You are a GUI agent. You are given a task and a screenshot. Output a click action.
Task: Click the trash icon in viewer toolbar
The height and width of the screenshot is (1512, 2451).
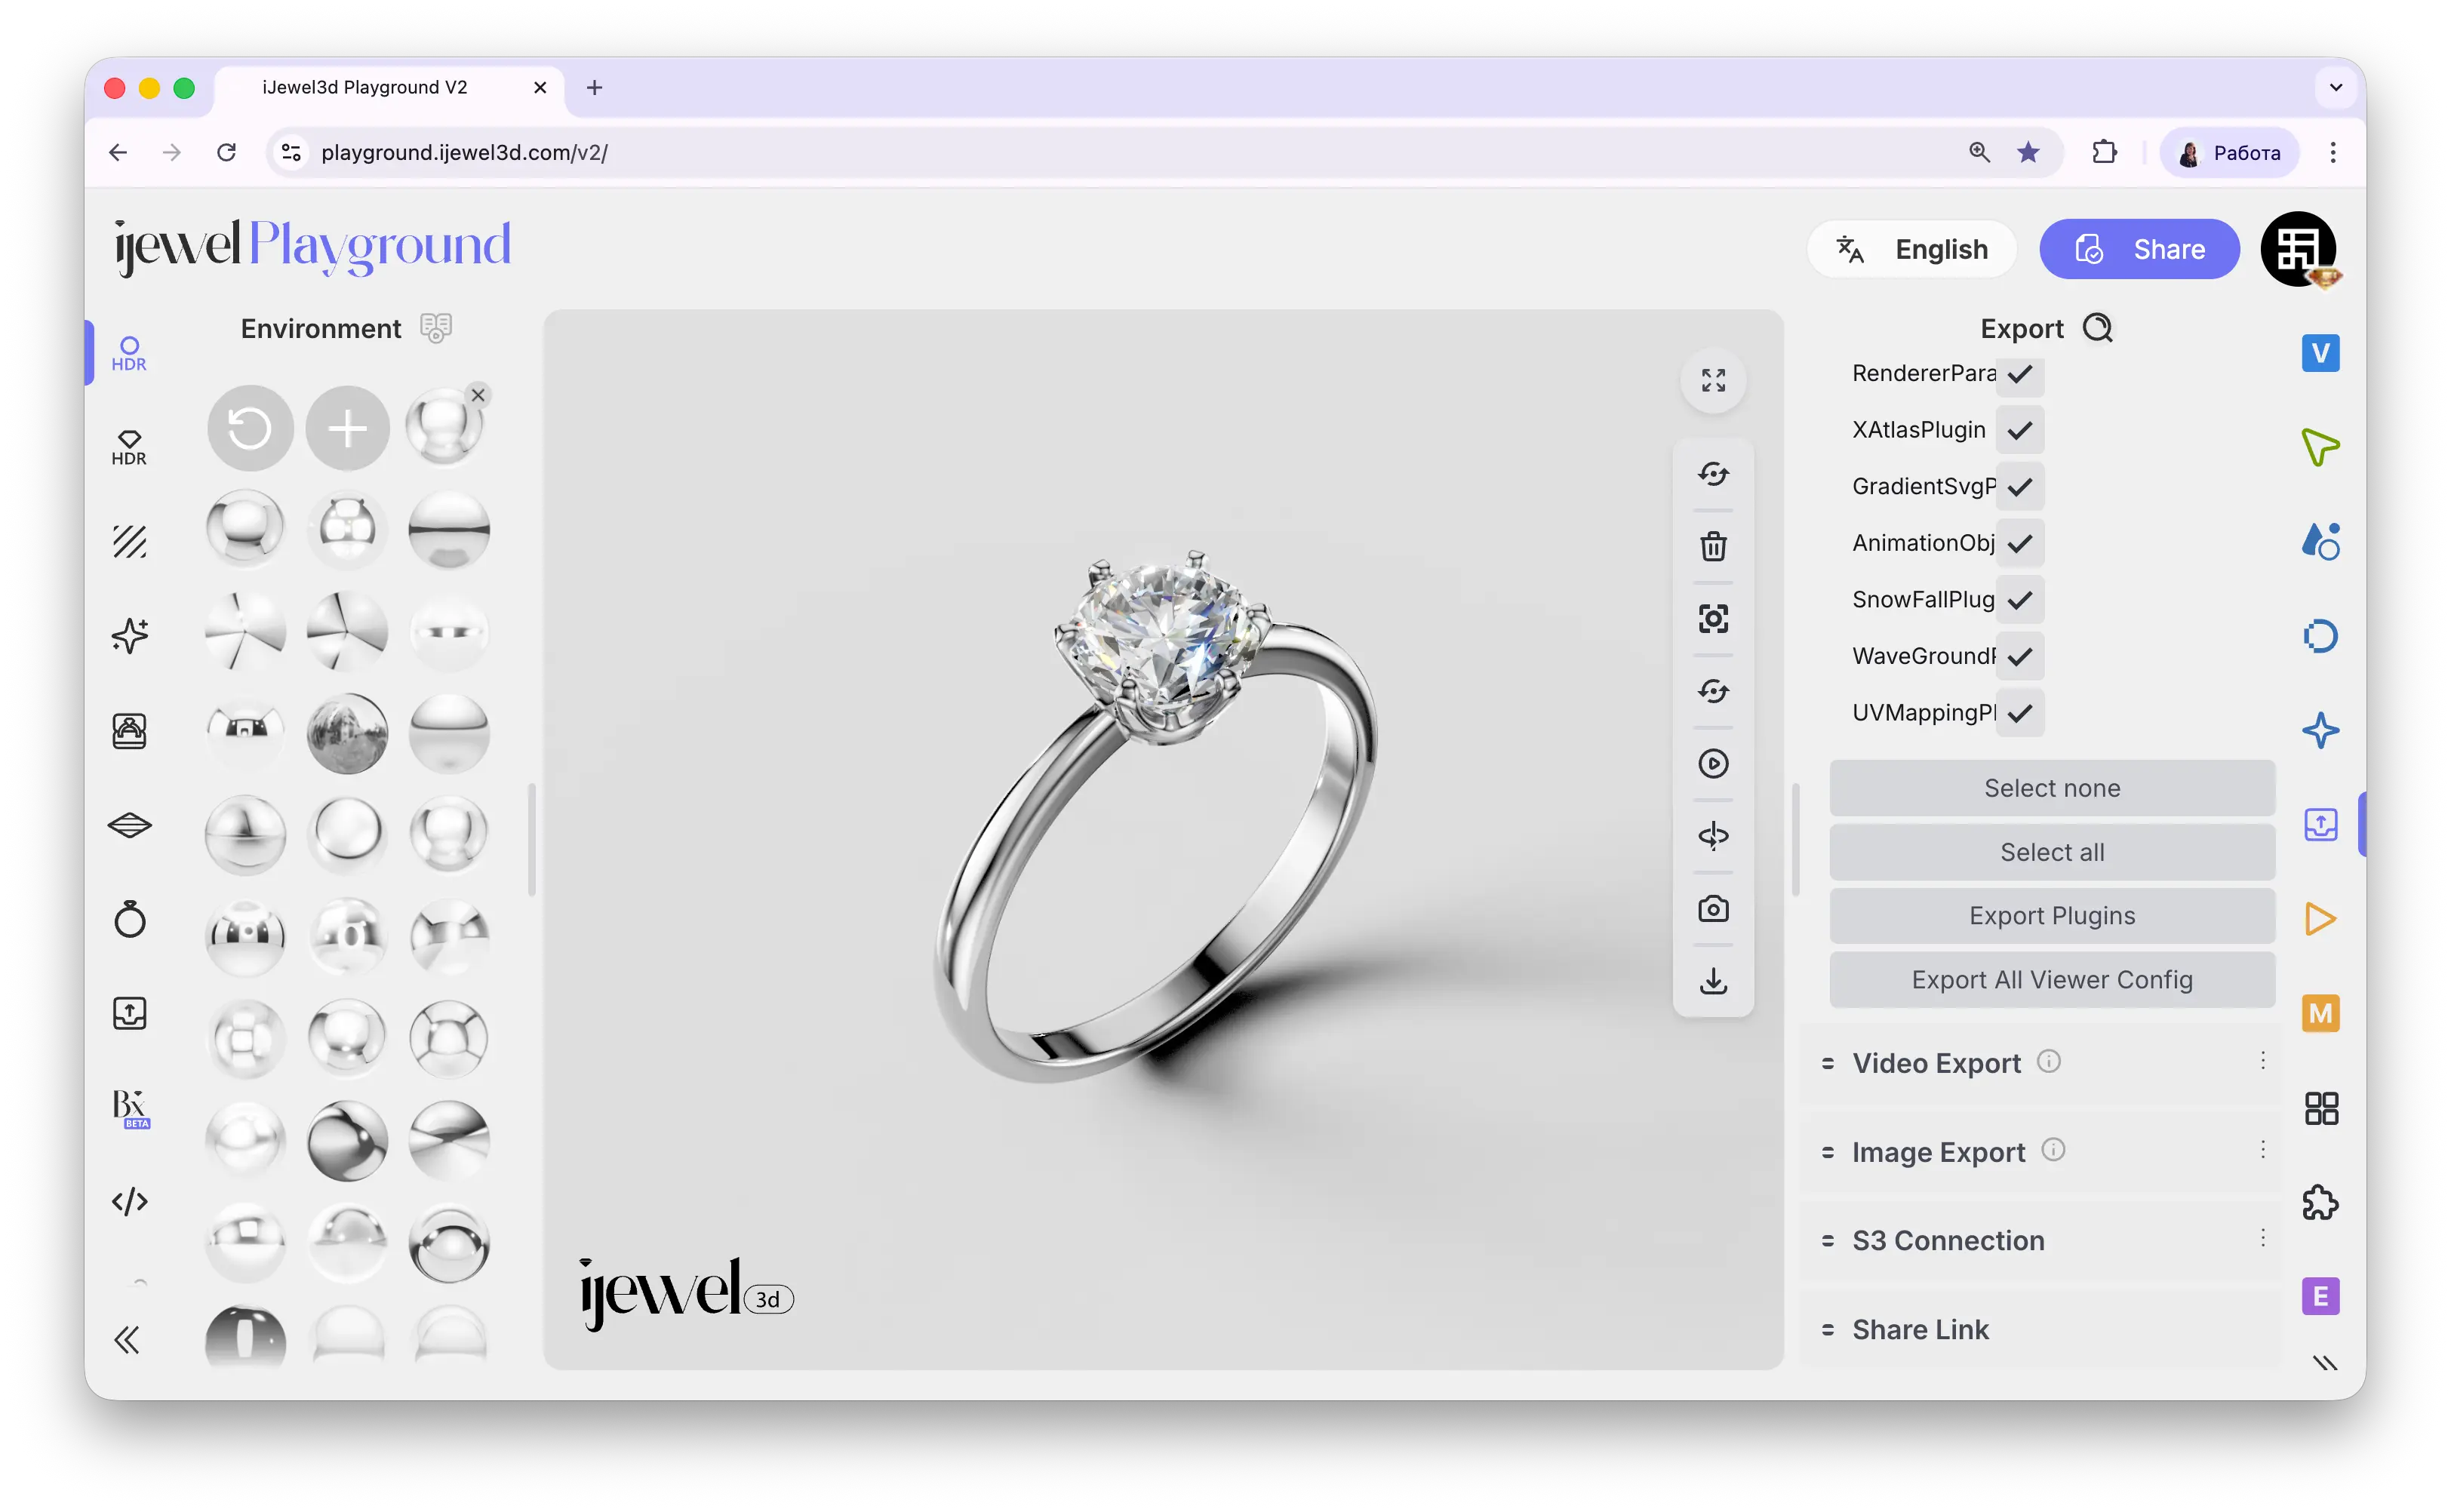(1713, 546)
